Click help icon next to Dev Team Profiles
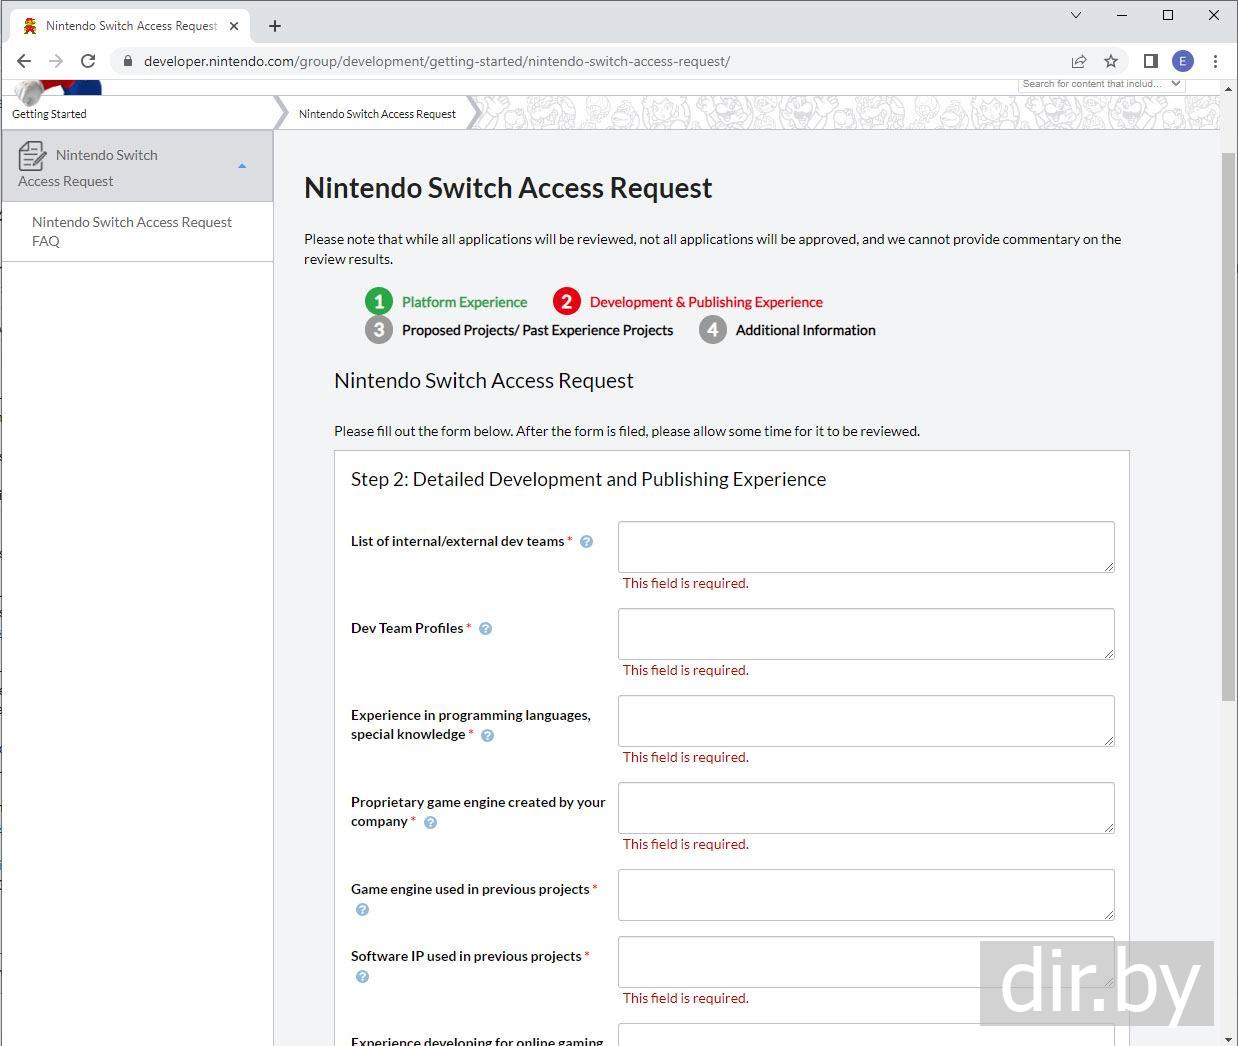Image resolution: width=1238 pixels, height=1046 pixels. coord(486,629)
